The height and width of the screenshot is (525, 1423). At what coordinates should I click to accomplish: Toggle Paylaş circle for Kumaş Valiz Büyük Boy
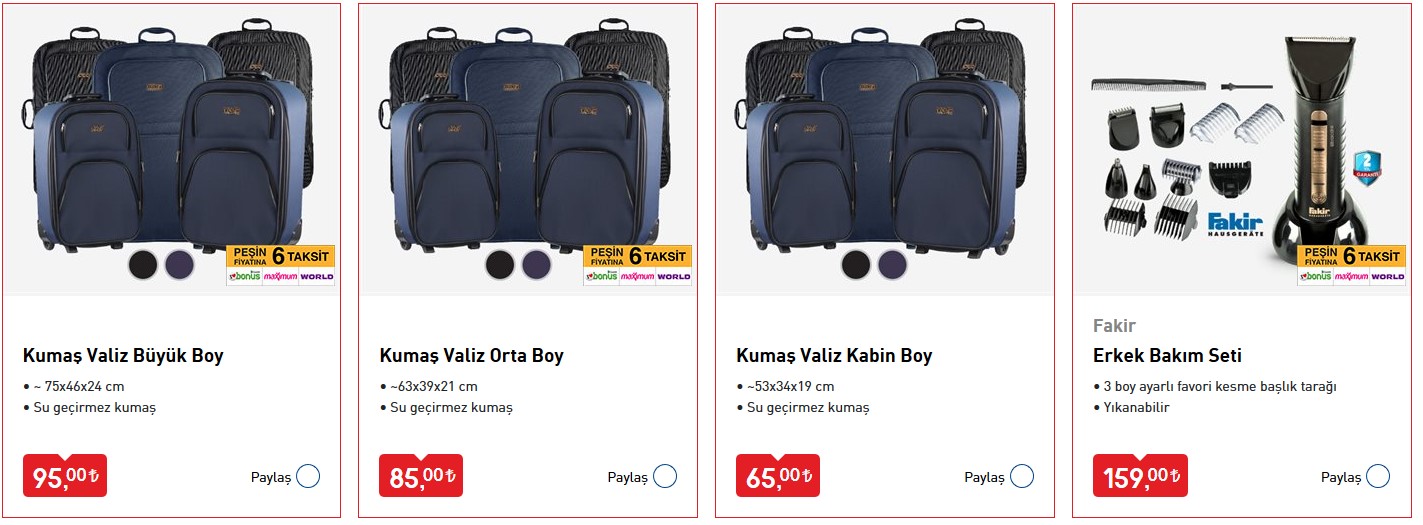click(308, 476)
